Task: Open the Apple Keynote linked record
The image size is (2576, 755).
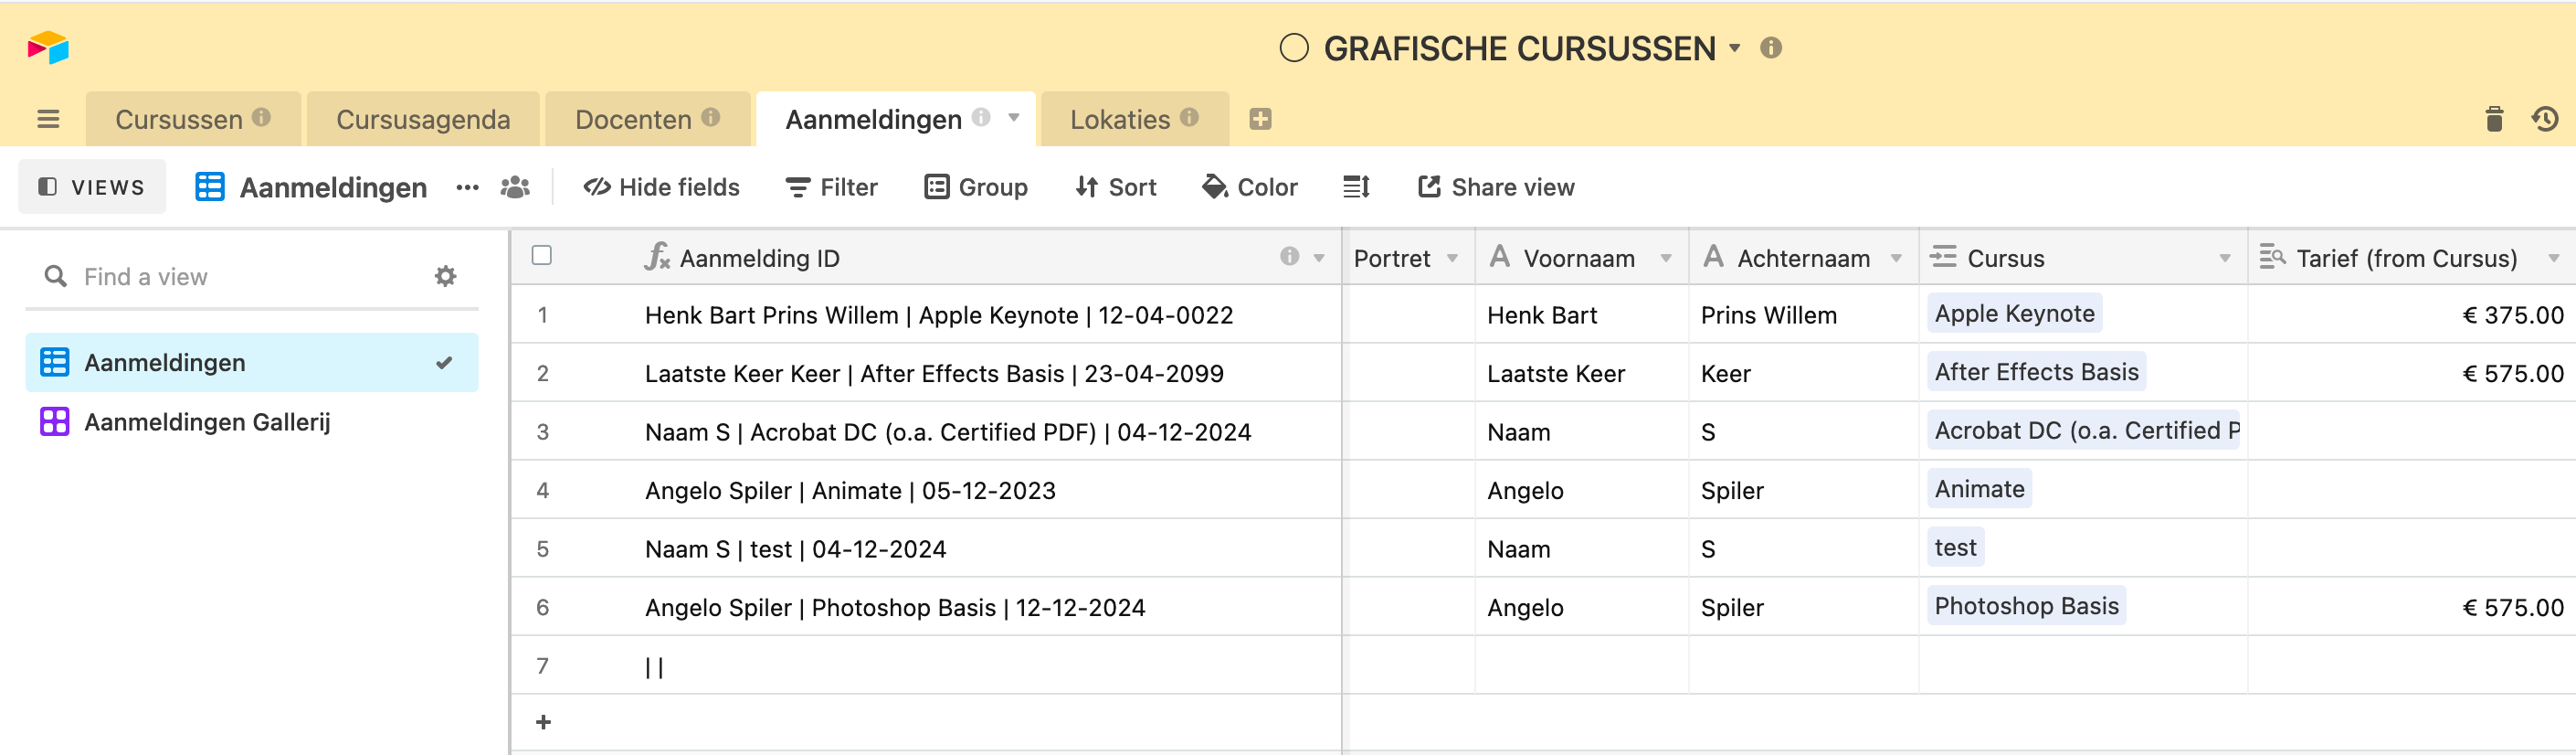Action: pyautogui.click(x=2014, y=314)
